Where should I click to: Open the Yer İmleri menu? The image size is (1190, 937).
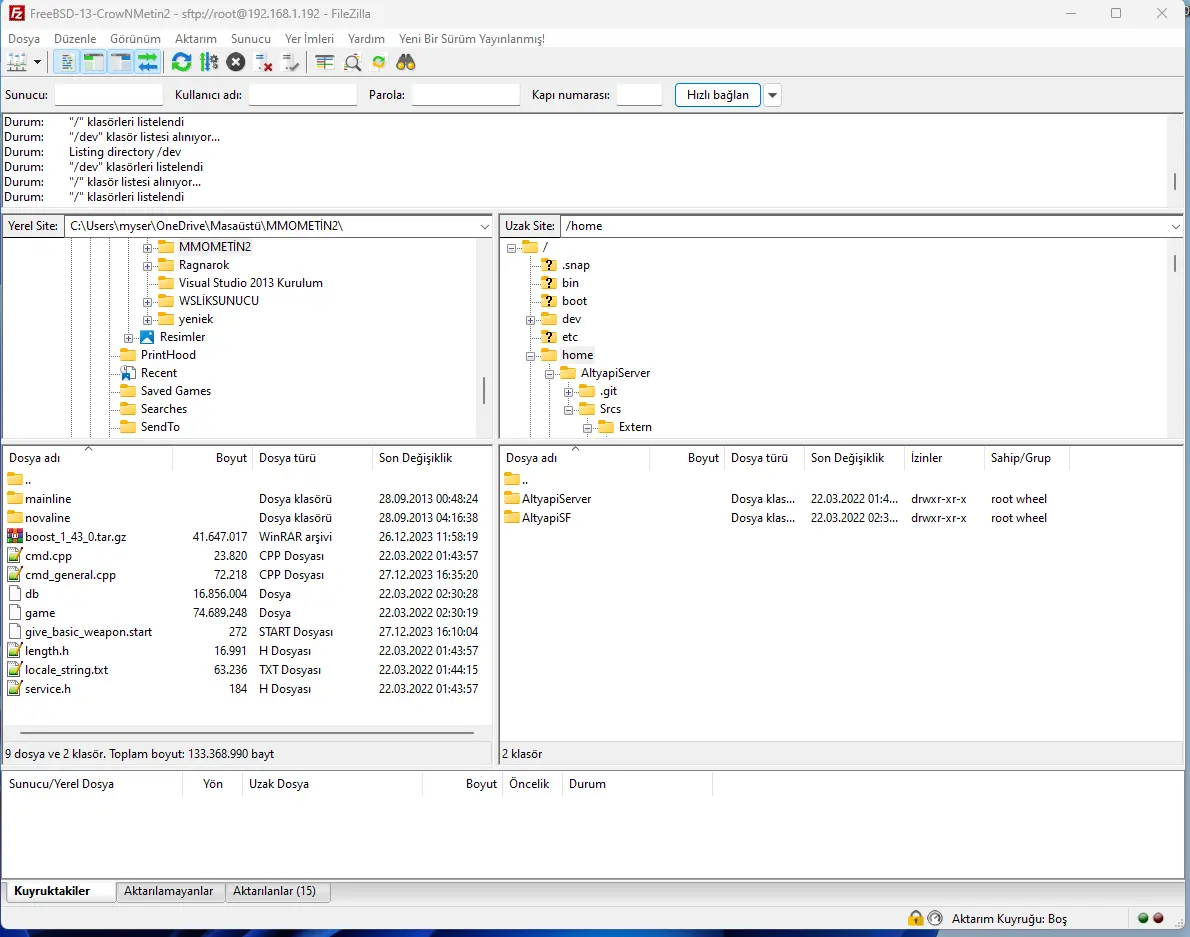(309, 39)
